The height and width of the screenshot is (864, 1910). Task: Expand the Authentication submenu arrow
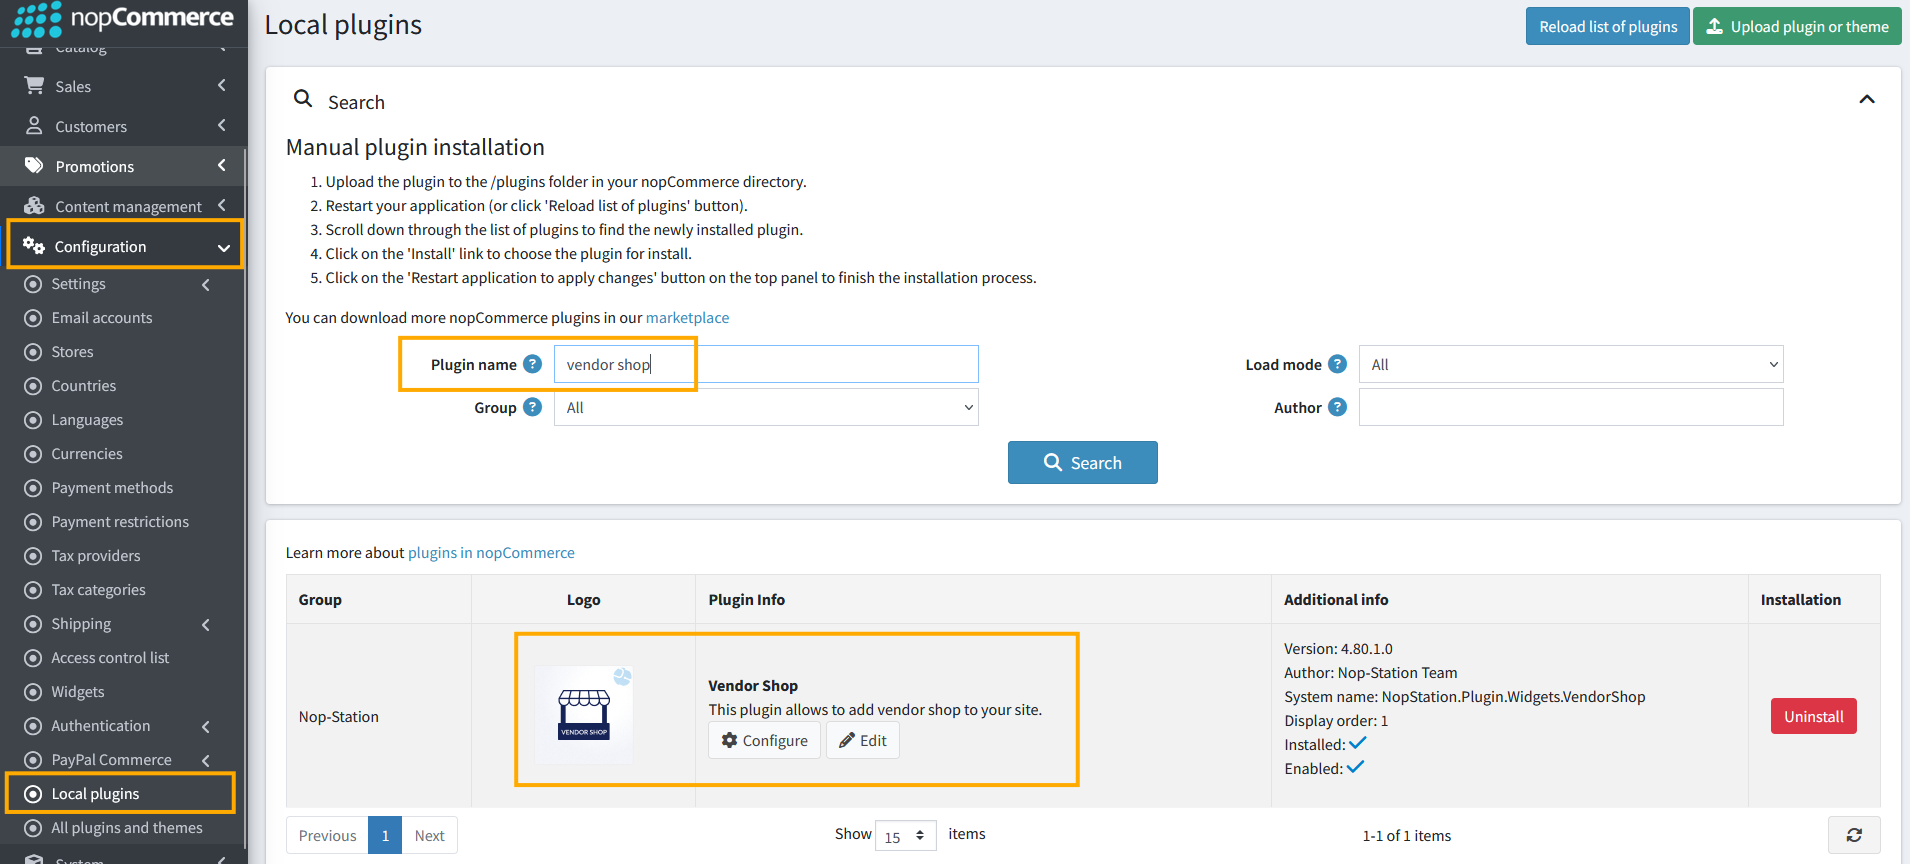206,726
